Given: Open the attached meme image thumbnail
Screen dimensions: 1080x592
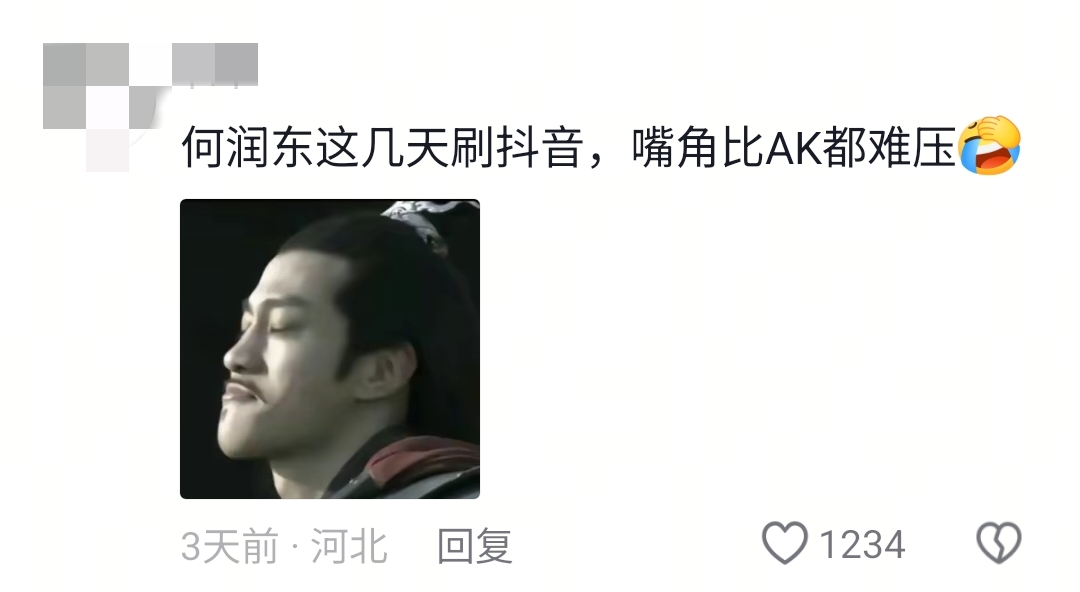Looking at the screenshot, I should tap(330, 349).
